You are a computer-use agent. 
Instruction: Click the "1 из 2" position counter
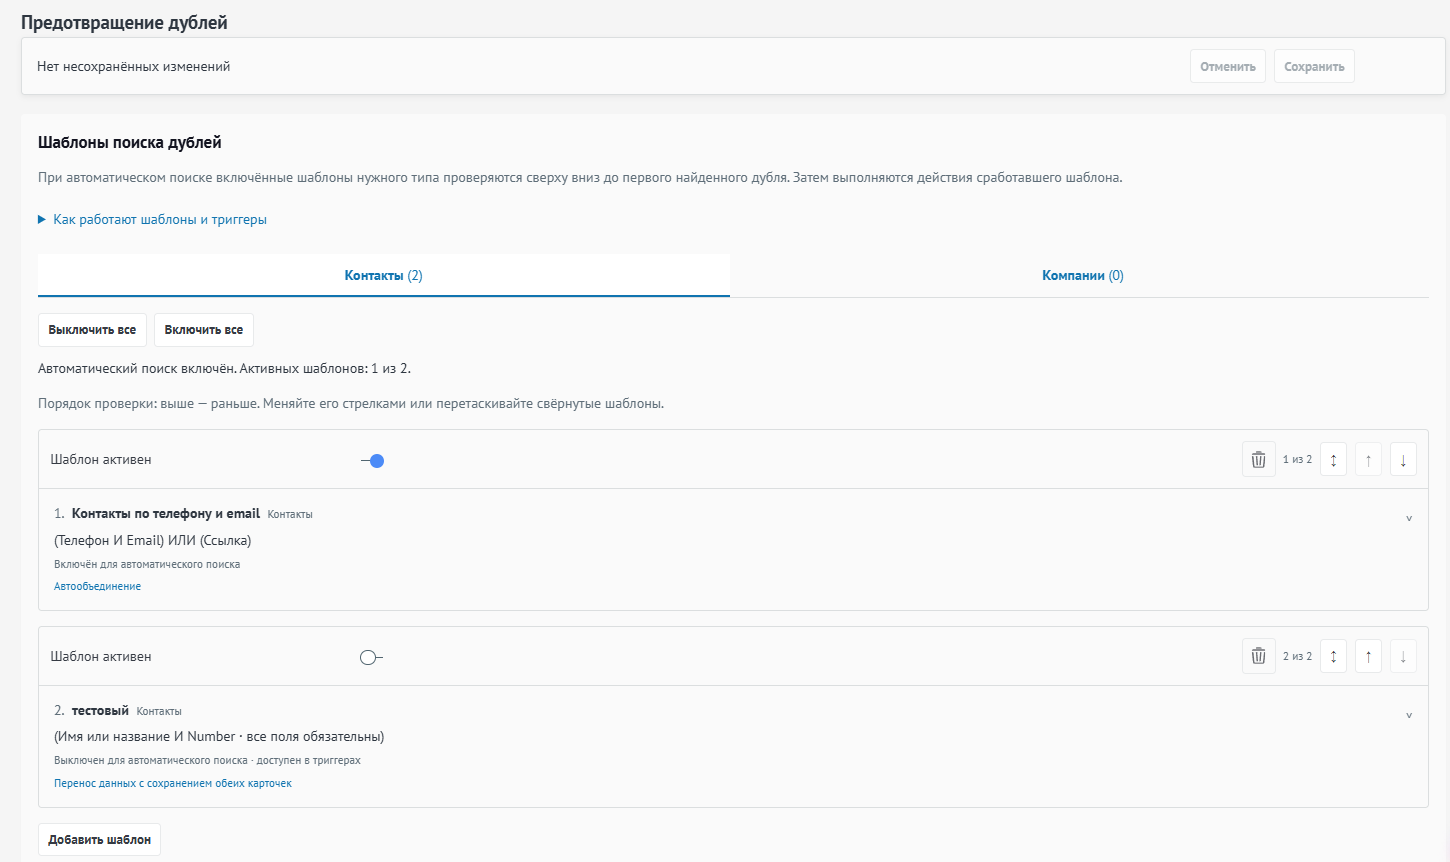(1297, 460)
